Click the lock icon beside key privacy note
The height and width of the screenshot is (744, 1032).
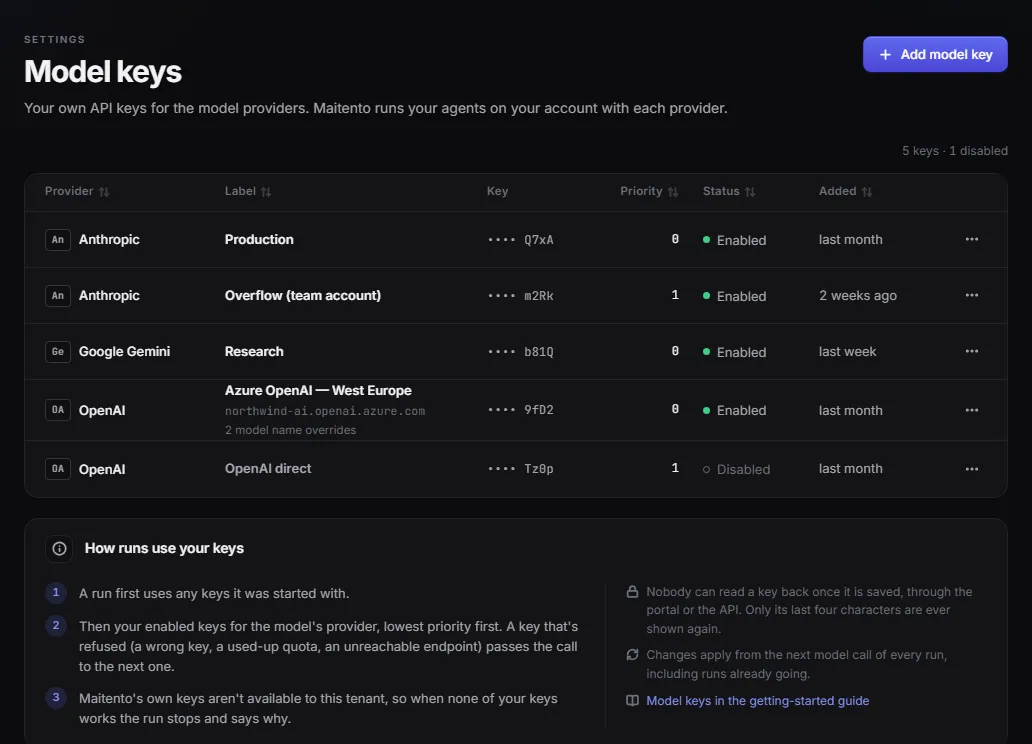tap(632, 591)
